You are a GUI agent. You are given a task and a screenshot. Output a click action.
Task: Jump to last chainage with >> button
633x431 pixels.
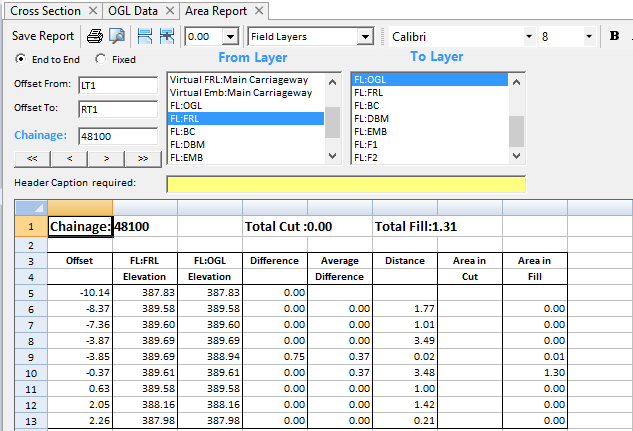tap(143, 158)
